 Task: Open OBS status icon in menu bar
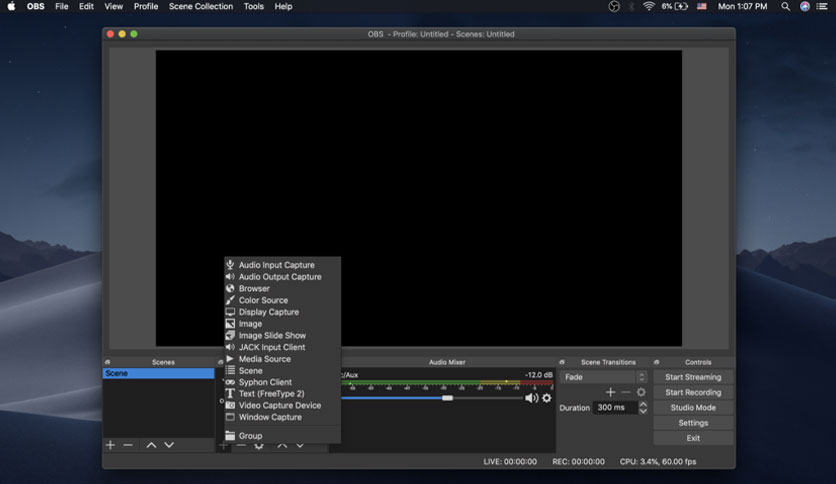pos(614,6)
